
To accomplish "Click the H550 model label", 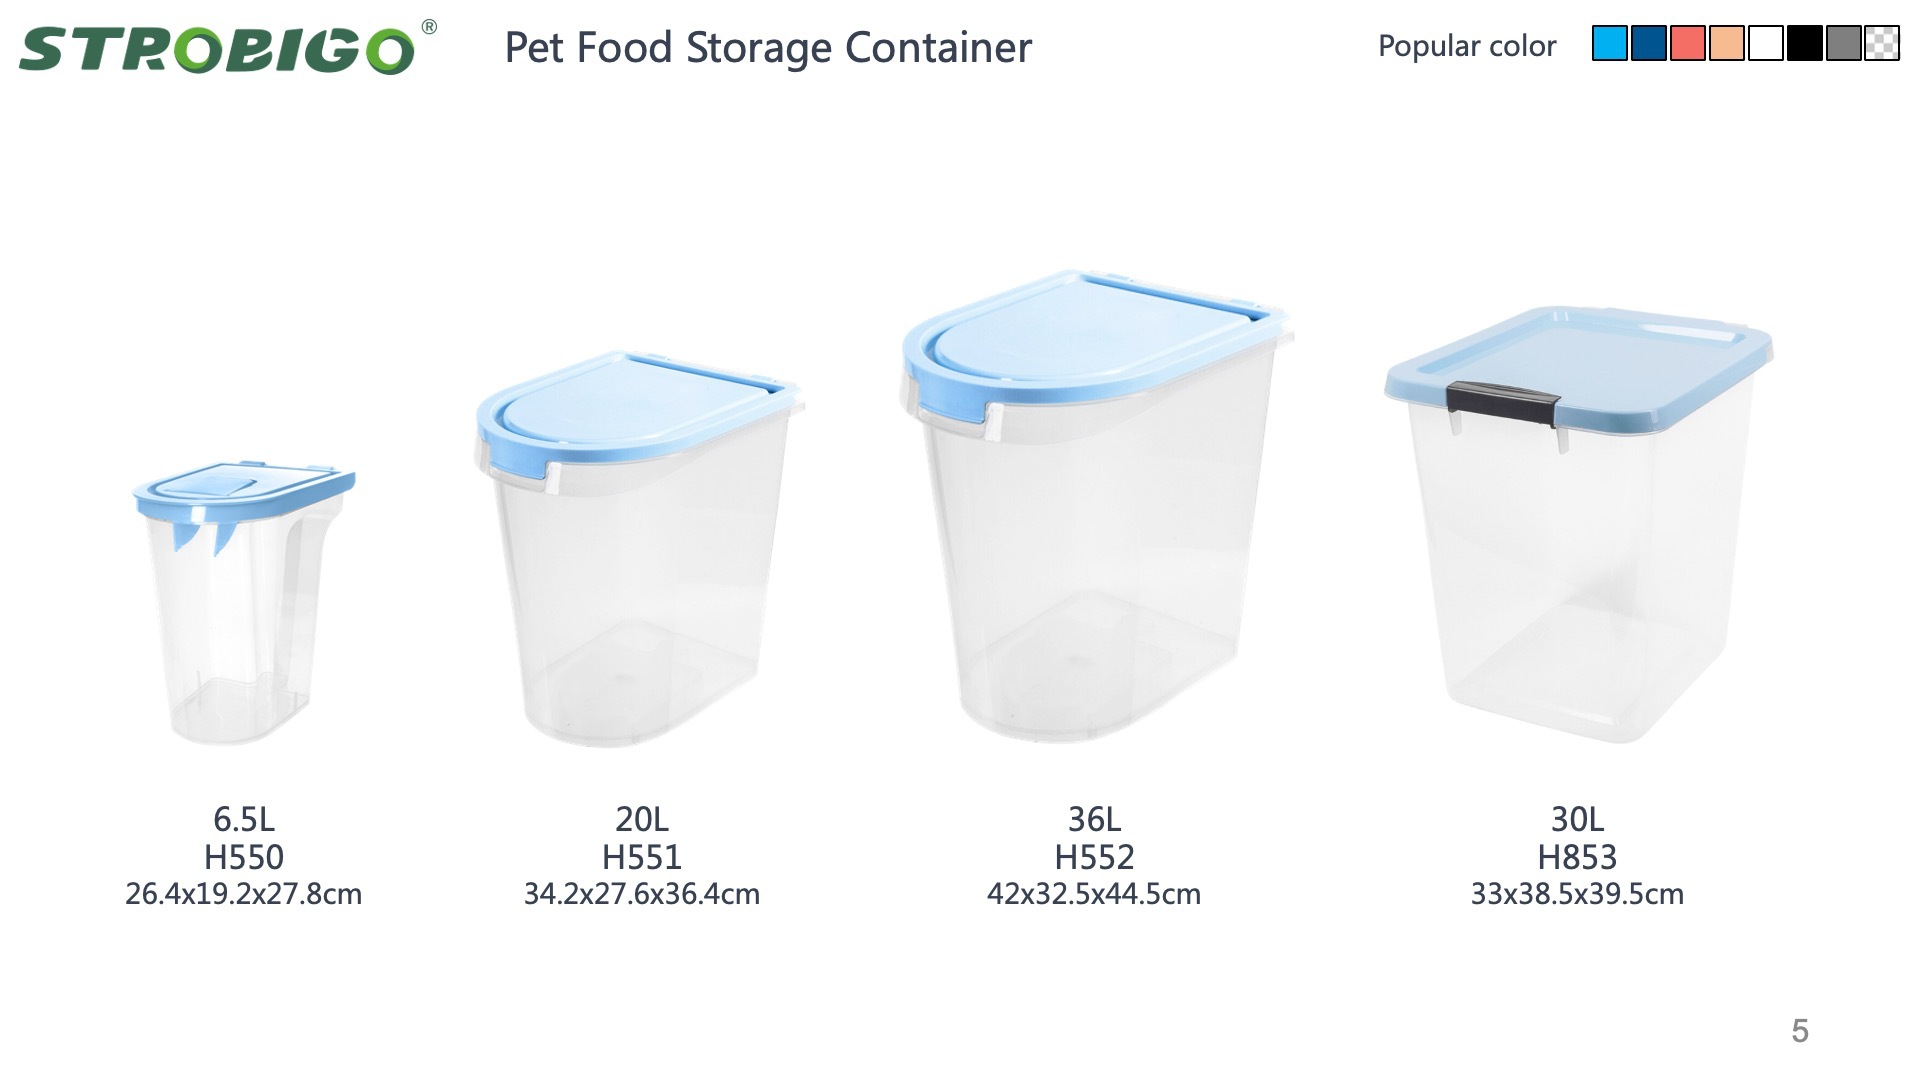I will pyautogui.click(x=243, y=857).
